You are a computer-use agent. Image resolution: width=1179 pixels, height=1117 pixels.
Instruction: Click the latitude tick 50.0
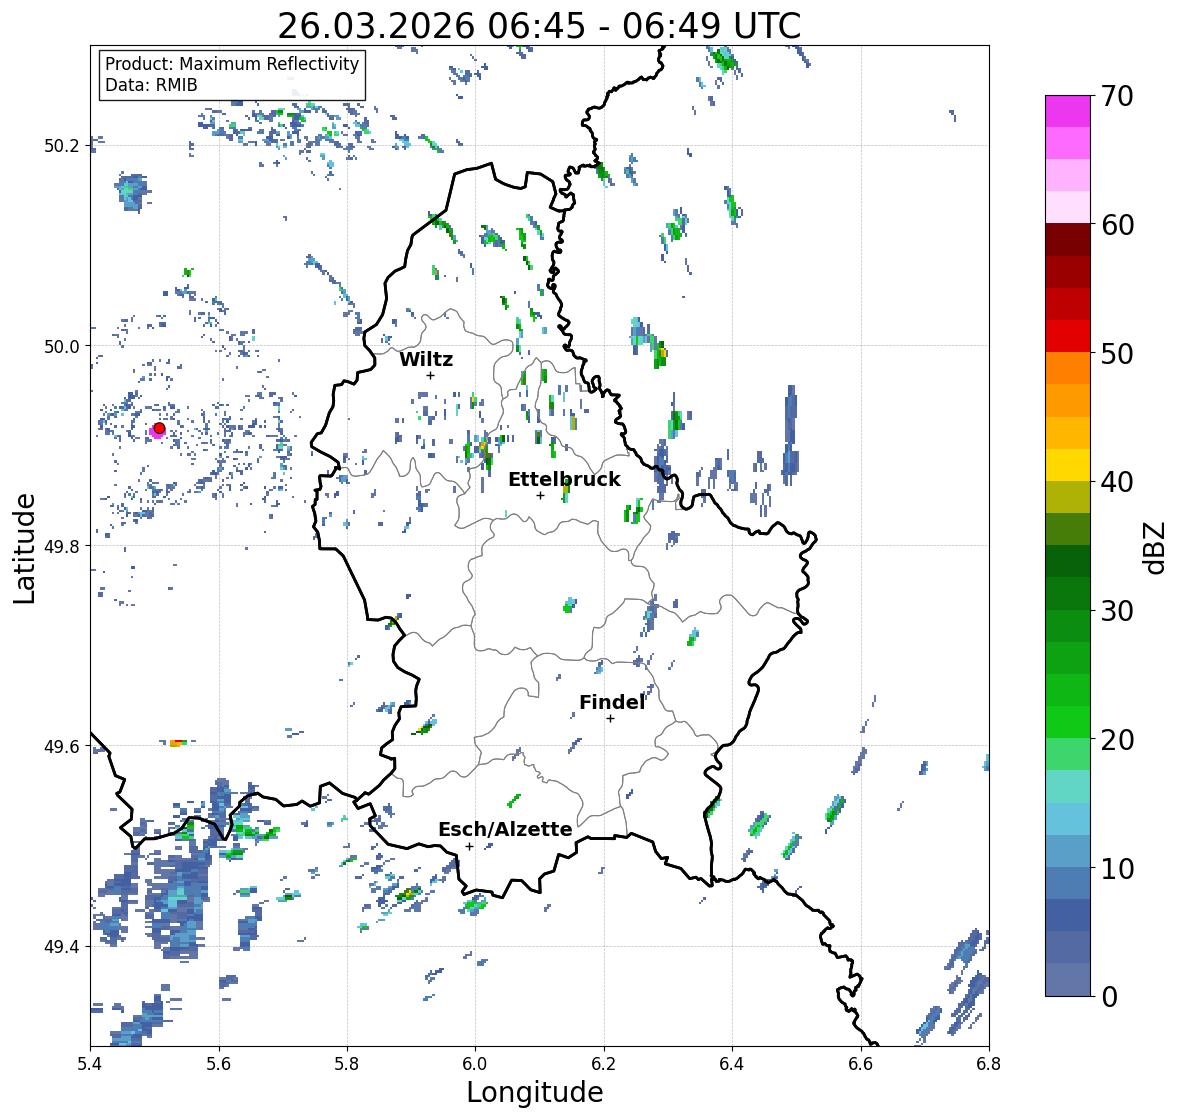(62, 346)
